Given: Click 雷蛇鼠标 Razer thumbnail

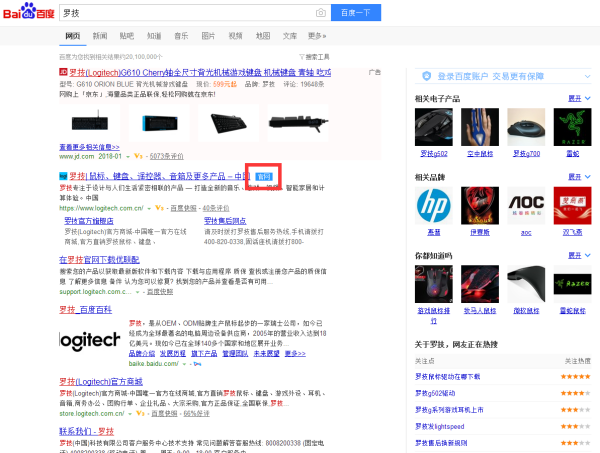Looking at the screenshot, I should pos(572,284).
